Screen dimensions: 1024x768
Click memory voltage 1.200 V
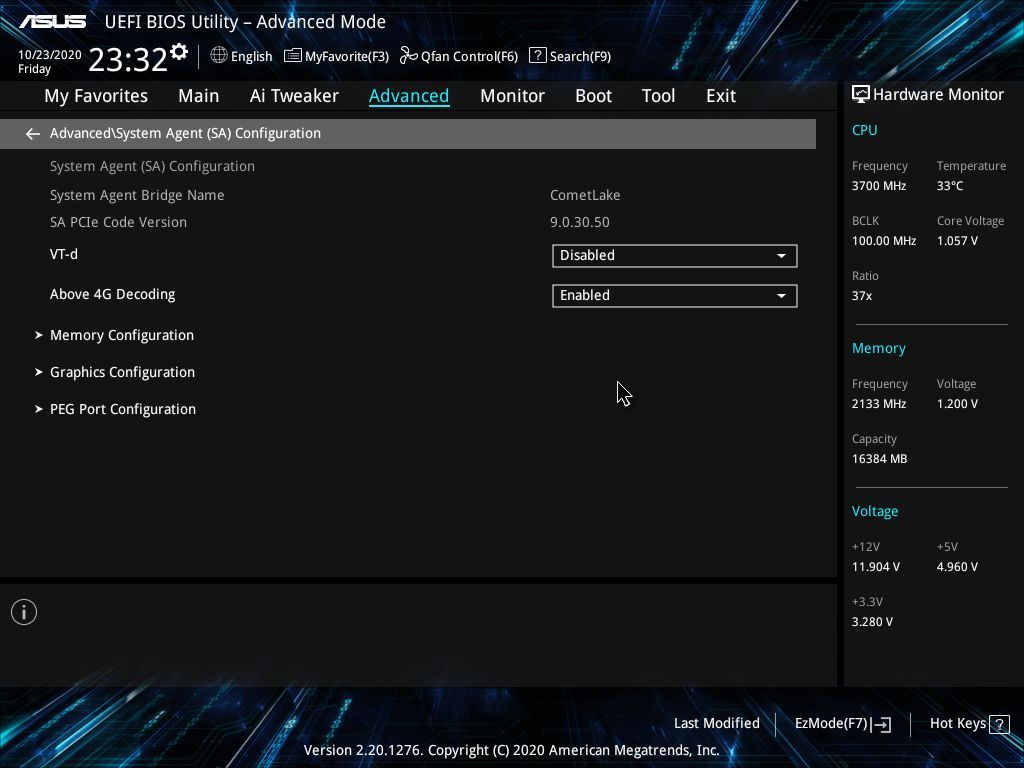click(x=957, y=404)
